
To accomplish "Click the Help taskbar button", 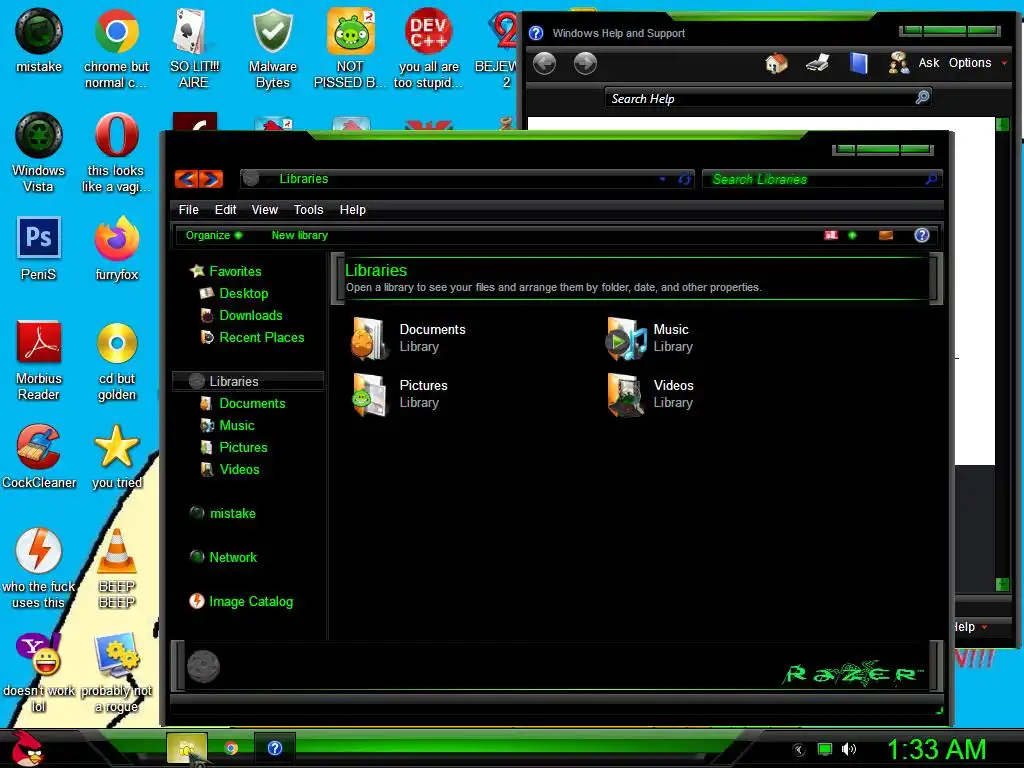I will pos(275,748).
